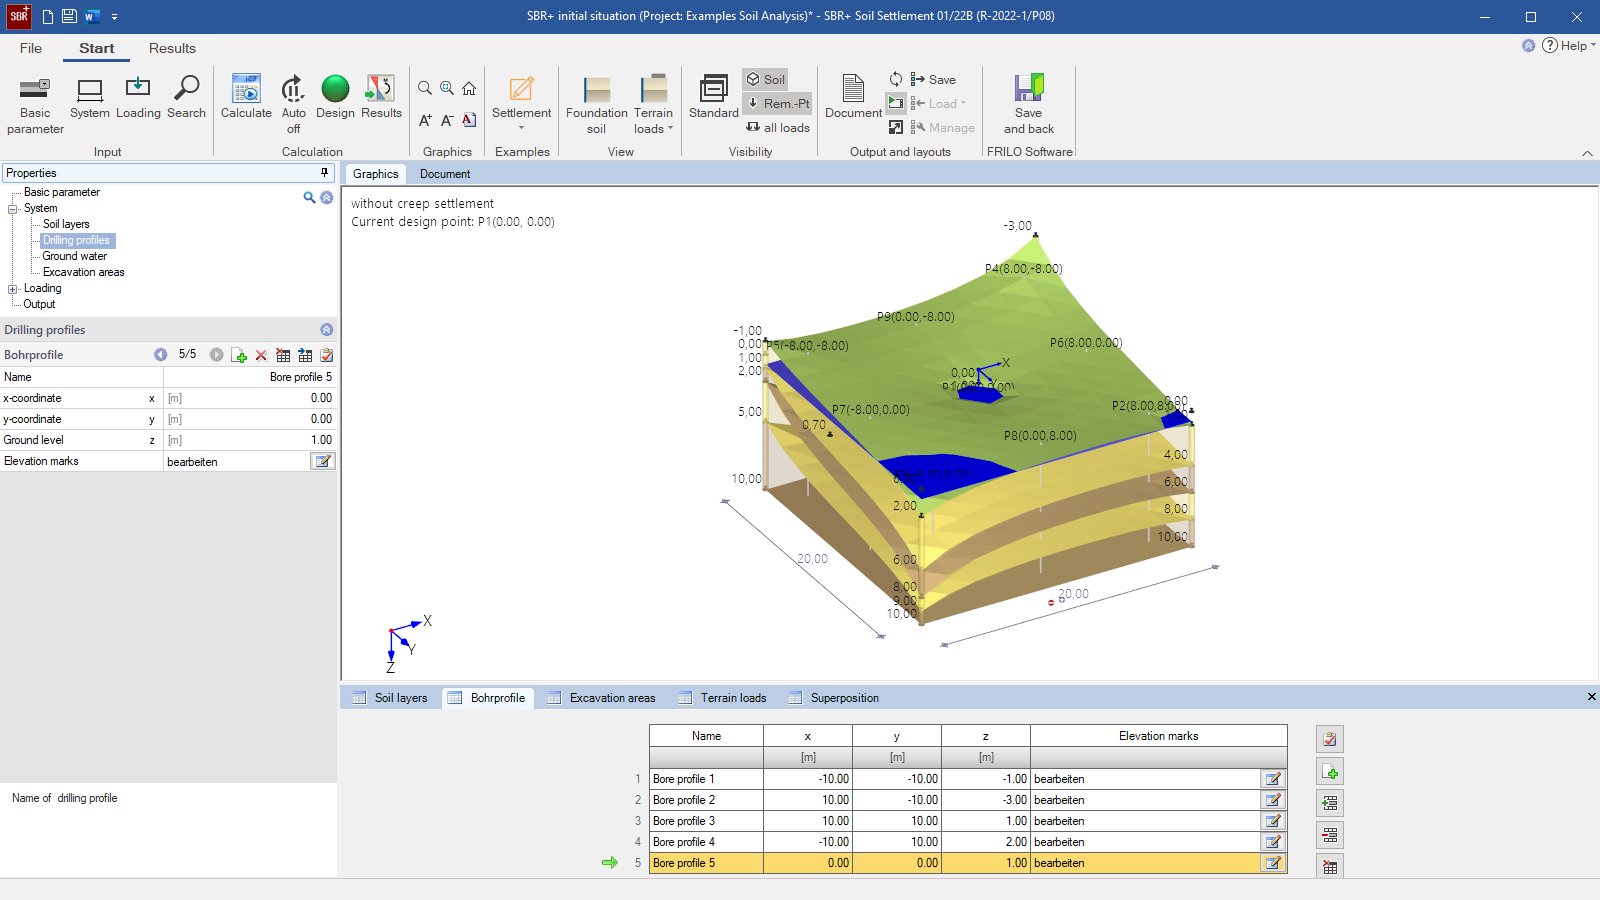Go to the previous Bohrprofile entry

coord(160,355)
